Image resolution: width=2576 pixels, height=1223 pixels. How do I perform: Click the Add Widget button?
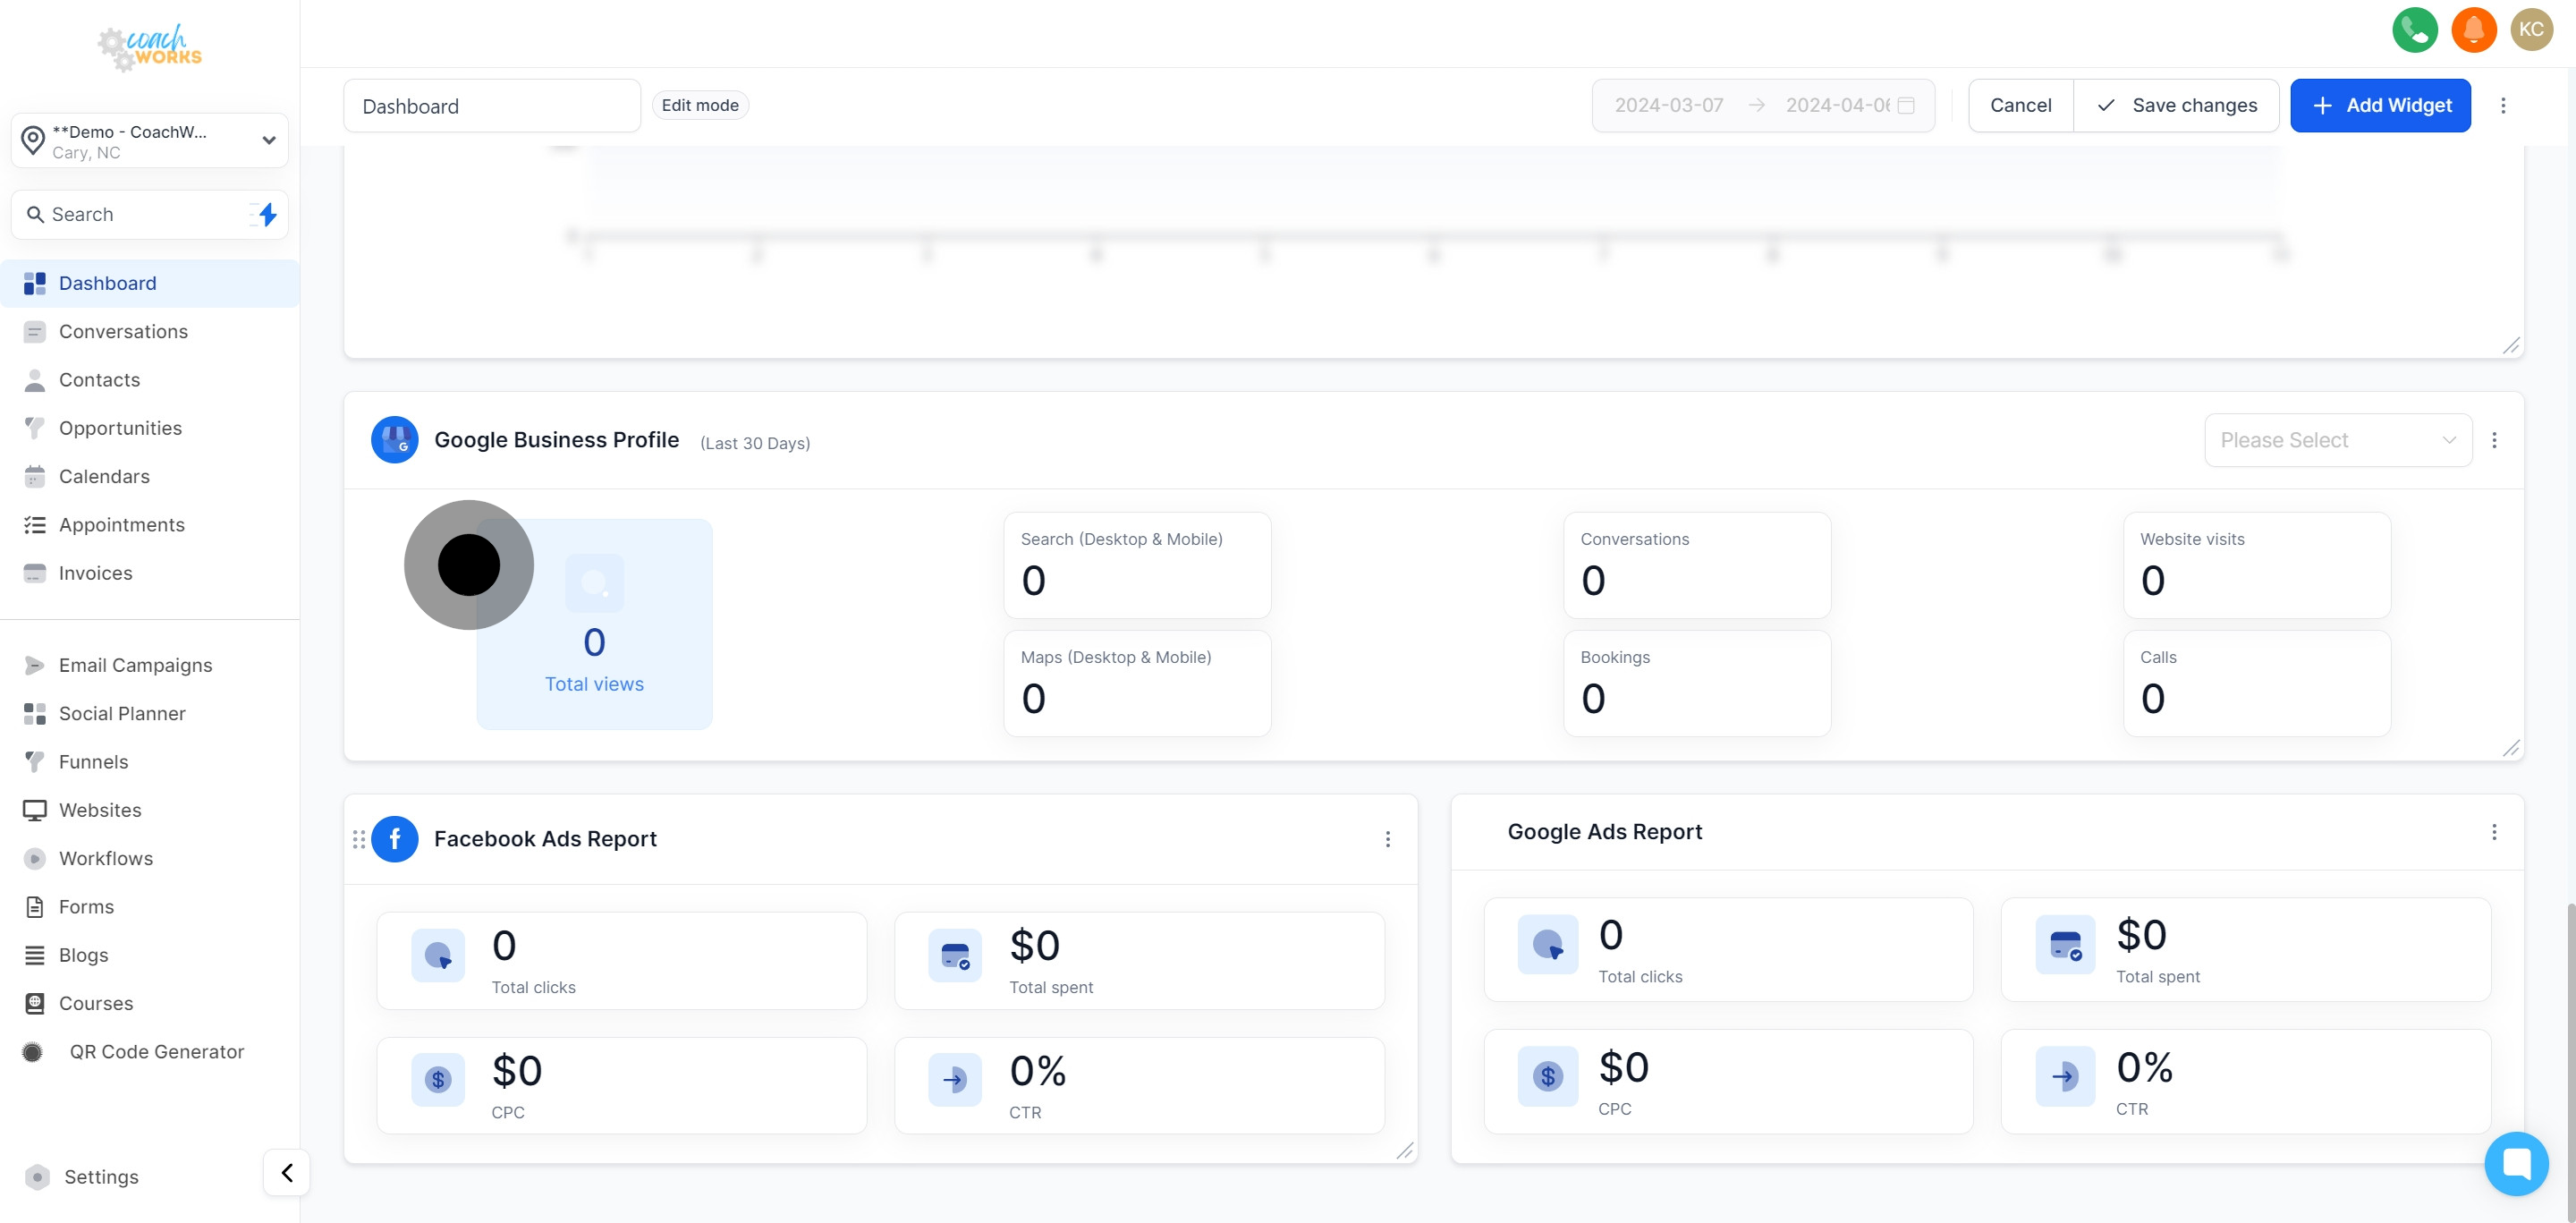click(2380, 105)
